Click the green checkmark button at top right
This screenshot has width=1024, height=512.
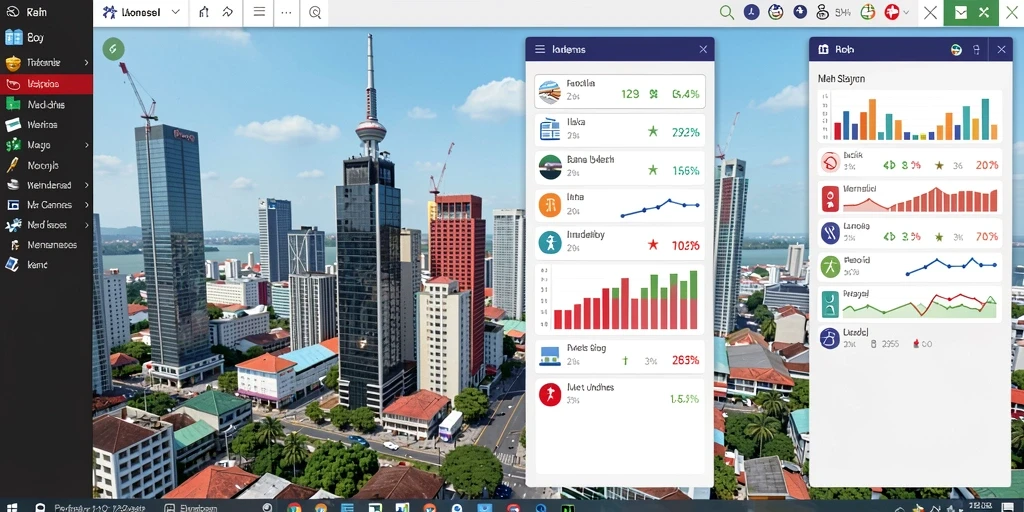click(x=961, y=12)
